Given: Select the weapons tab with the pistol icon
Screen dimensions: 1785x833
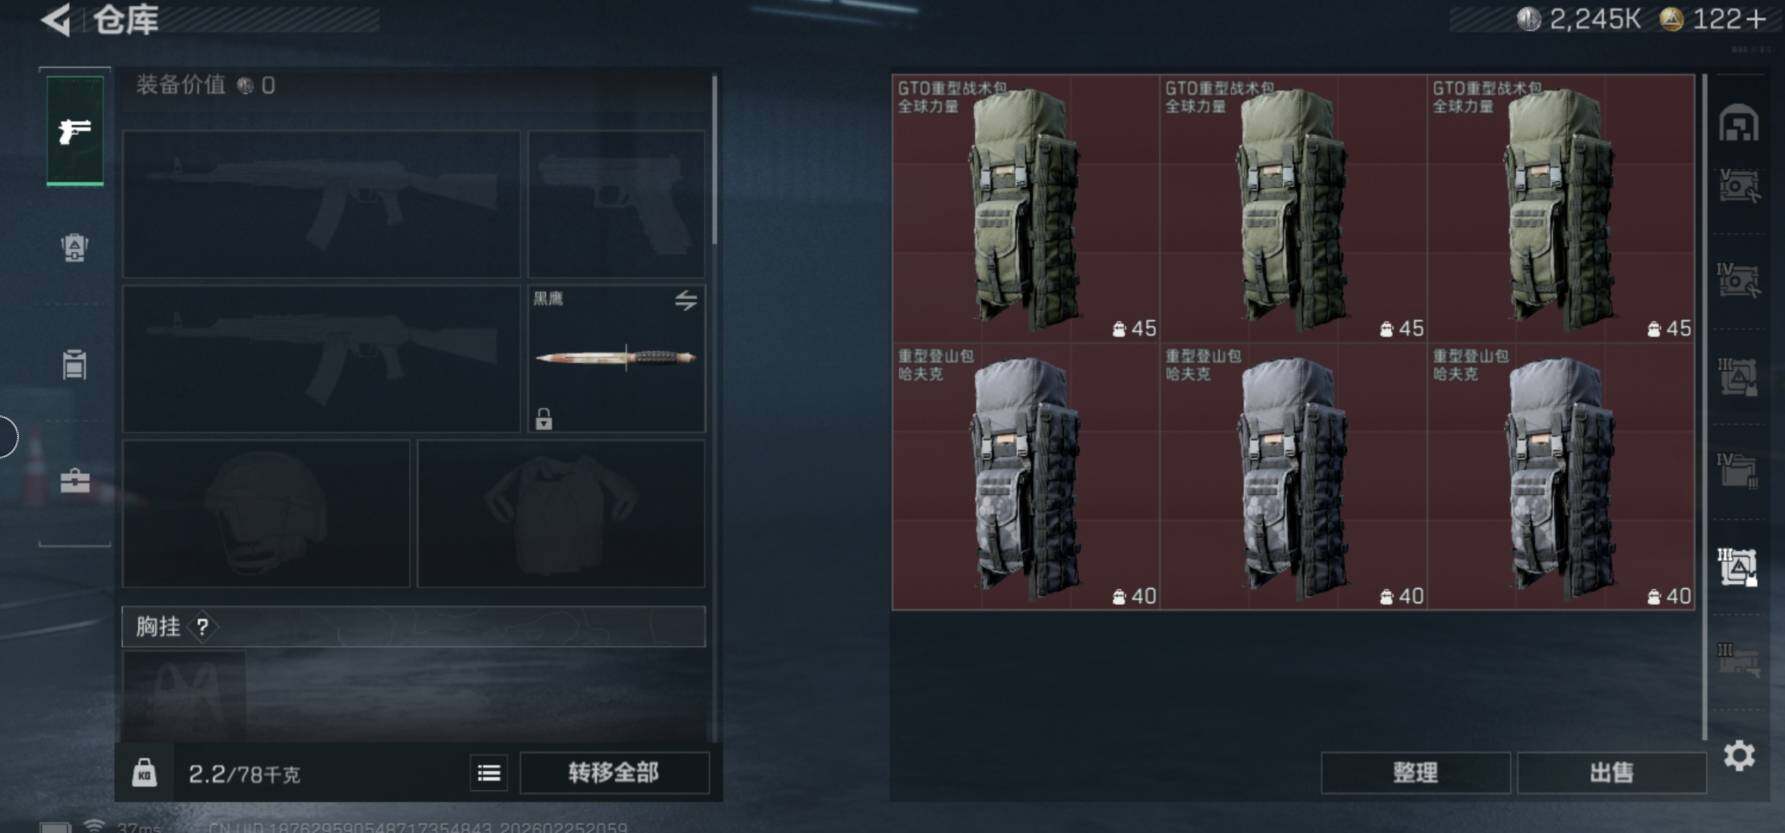Looking at the screenshot, I should [75, 131].
